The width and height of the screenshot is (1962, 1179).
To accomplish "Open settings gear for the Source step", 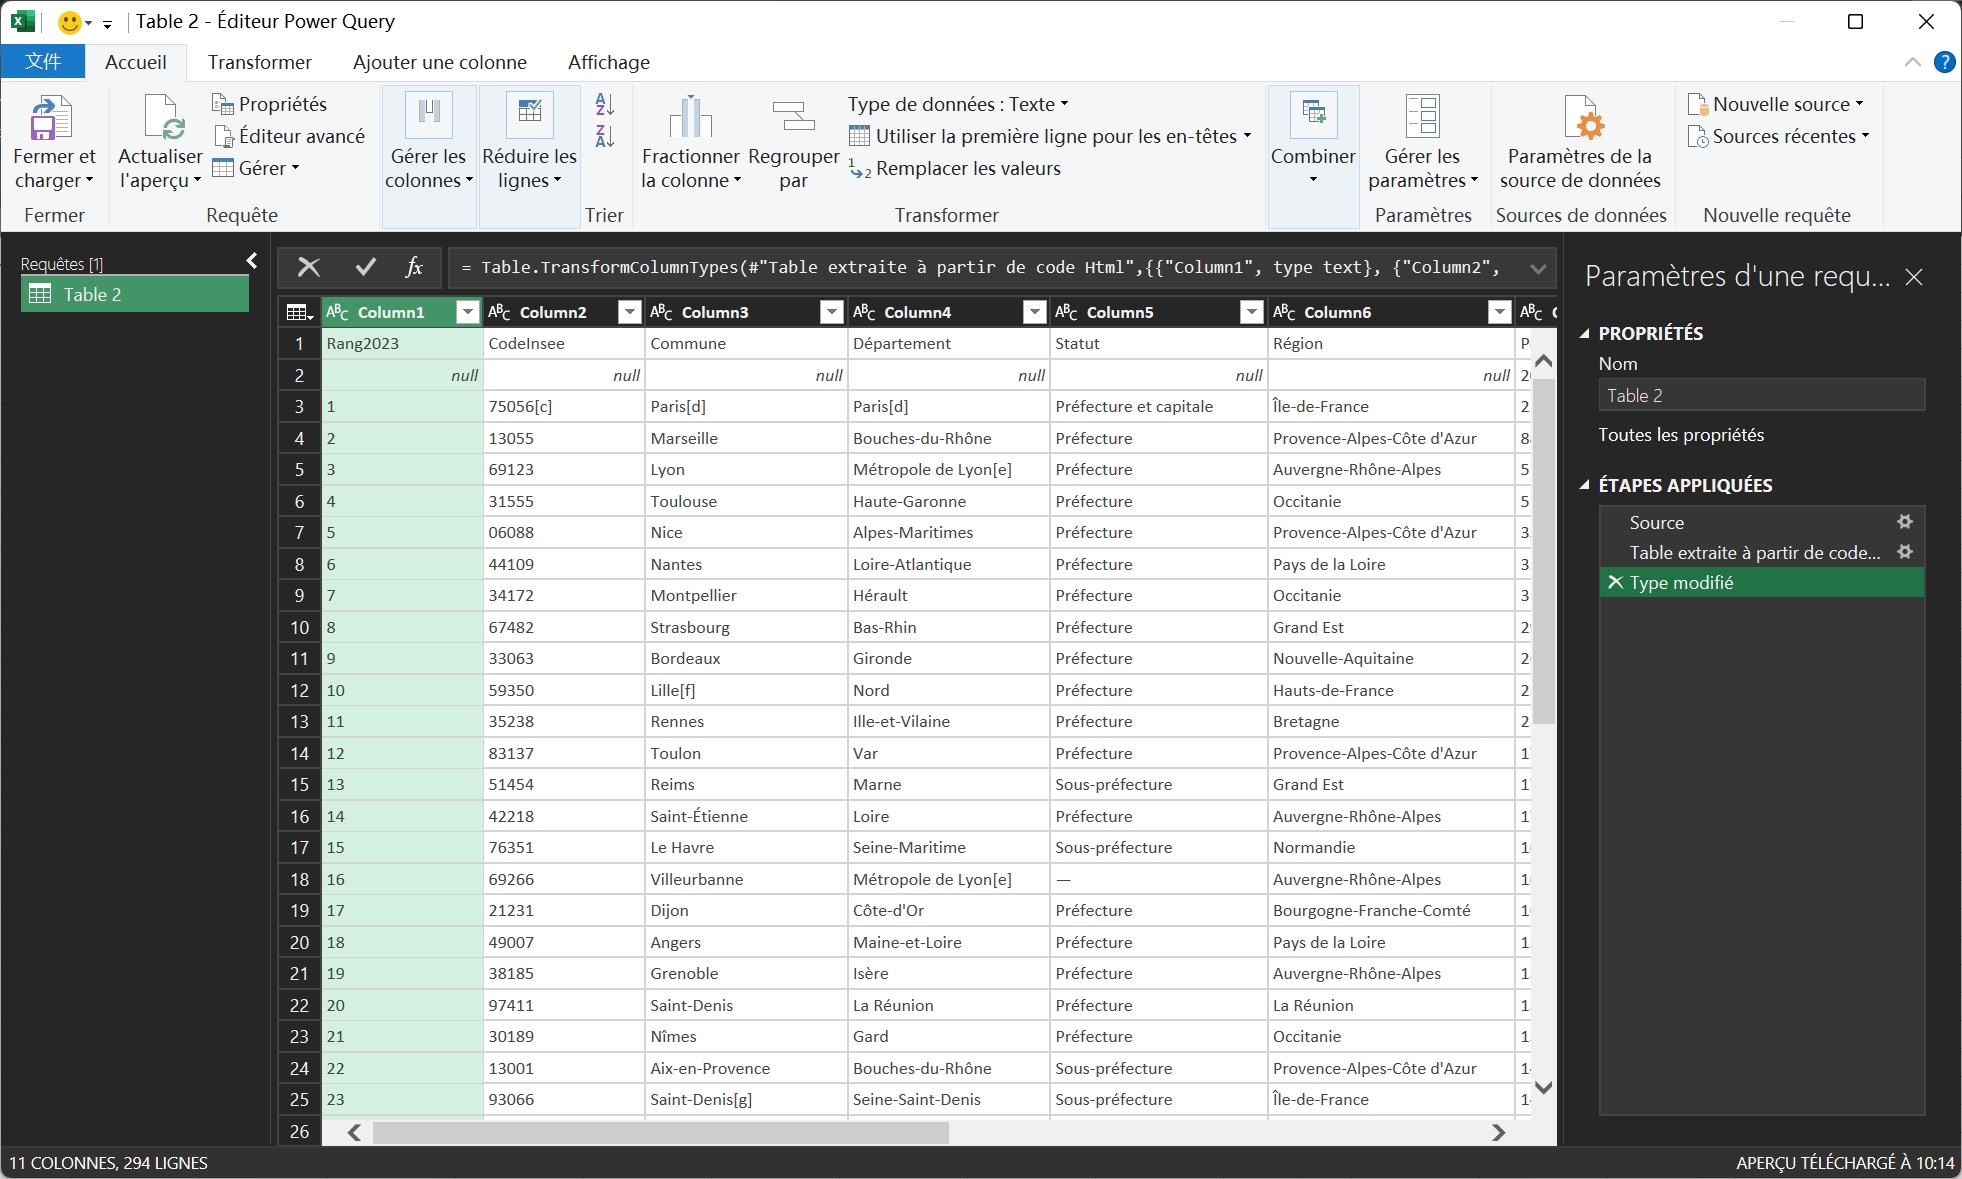I will (x=1905, y=522).
